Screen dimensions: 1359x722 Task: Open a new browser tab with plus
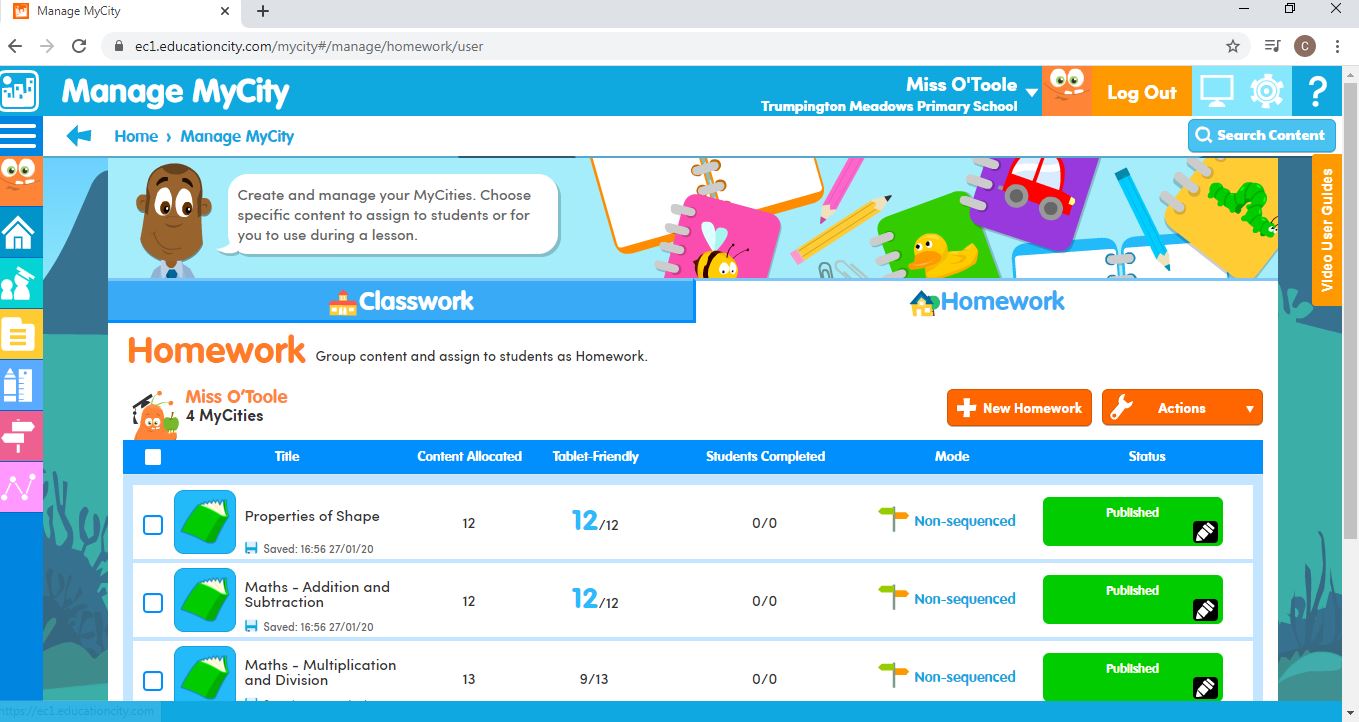tap(263, 12)
